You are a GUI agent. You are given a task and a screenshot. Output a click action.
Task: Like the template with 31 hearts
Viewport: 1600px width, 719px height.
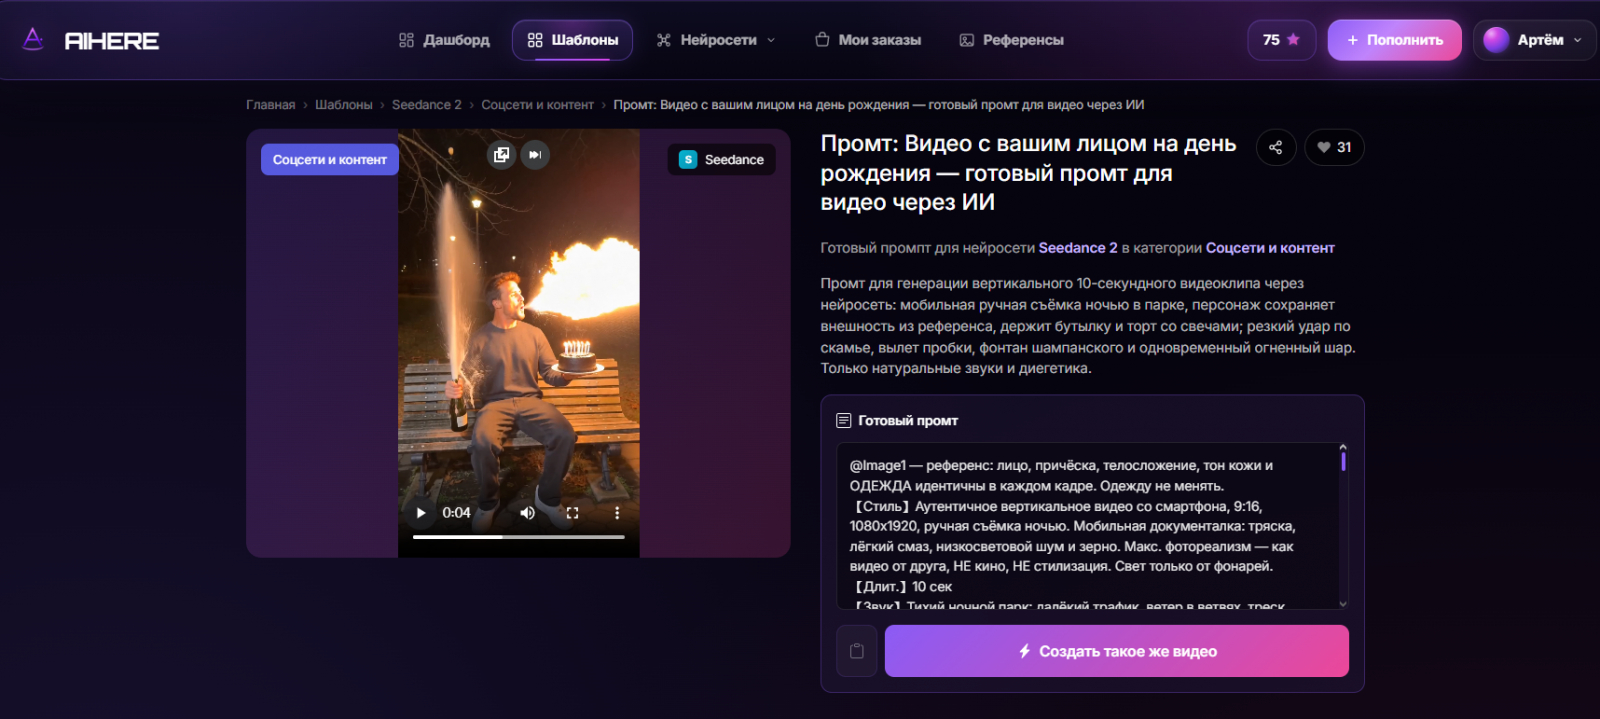[1334, 147]
